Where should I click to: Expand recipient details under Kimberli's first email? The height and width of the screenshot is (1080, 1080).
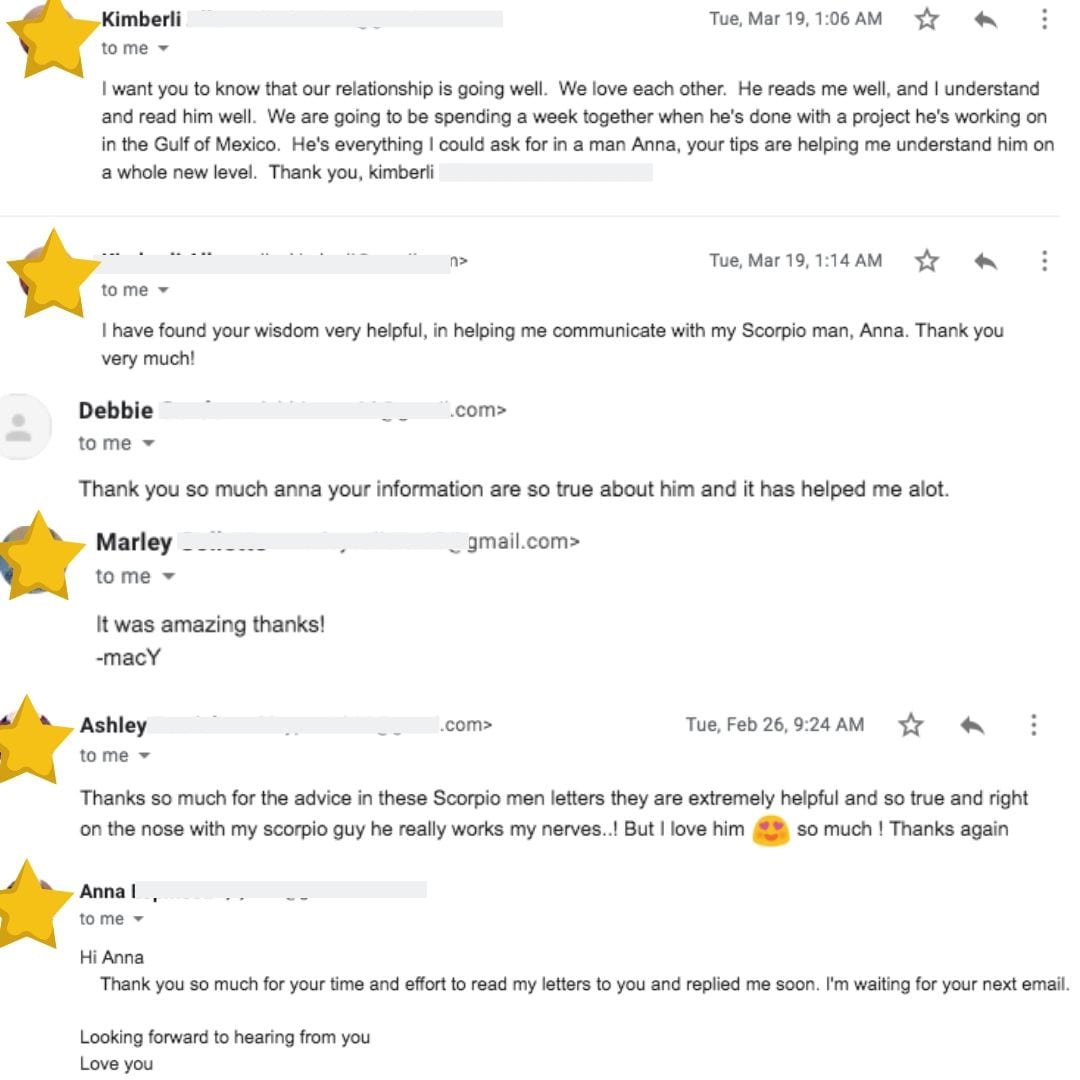pyautogui.click(x=163, y=49)
